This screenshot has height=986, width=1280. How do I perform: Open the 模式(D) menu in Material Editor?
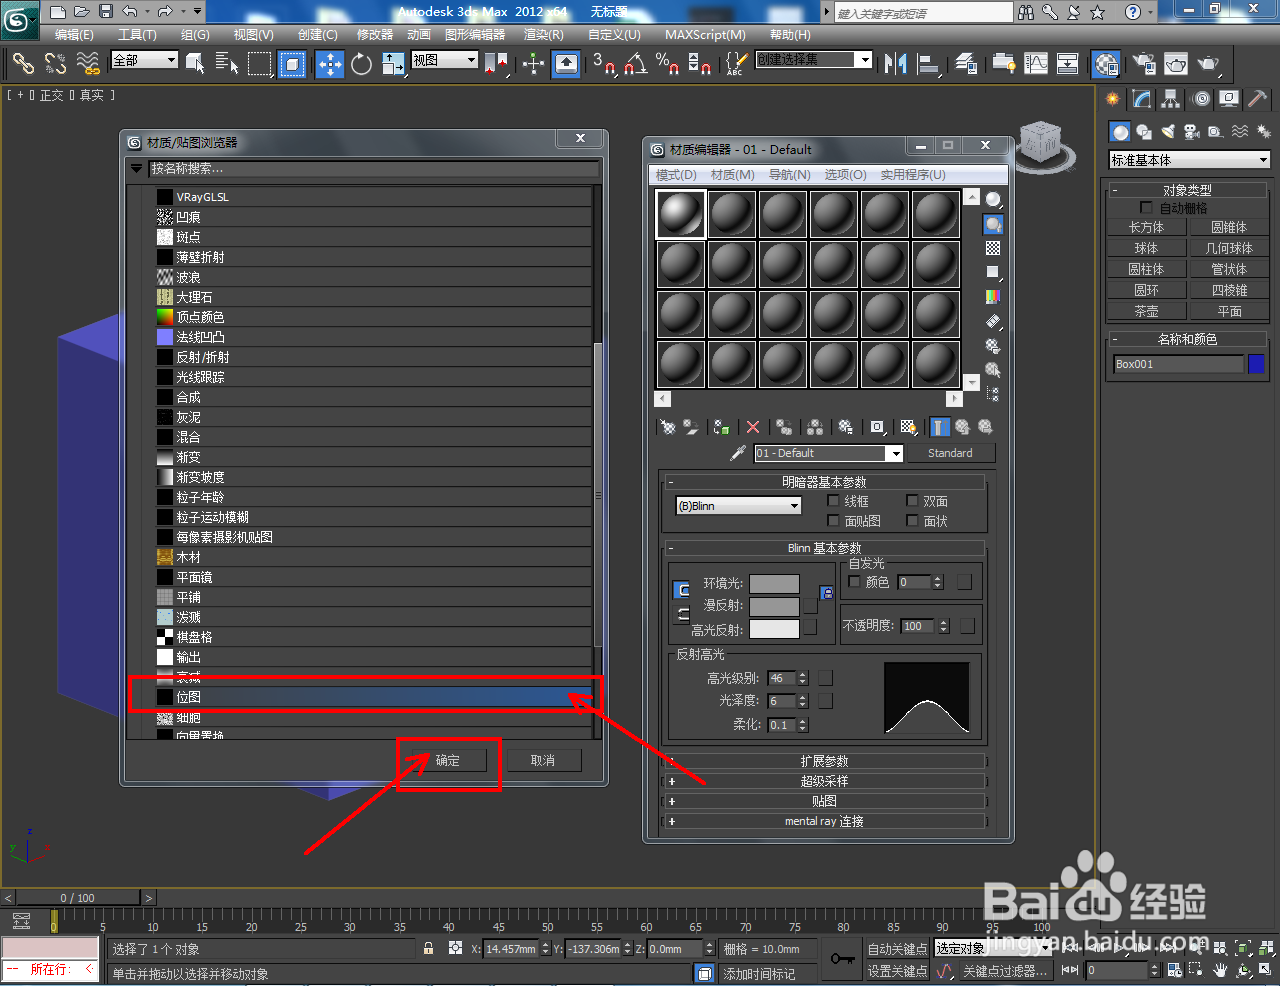(x=676, y=175)
